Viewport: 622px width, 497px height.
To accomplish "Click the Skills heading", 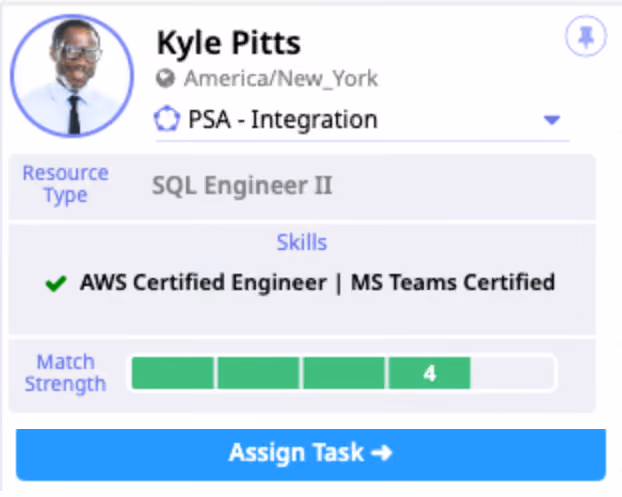I will tap(302, 242).
